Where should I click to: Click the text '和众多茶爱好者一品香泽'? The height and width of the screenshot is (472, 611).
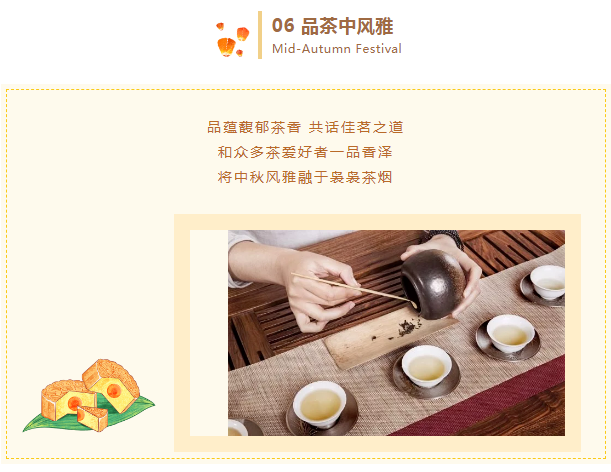[x=305, y=152]
